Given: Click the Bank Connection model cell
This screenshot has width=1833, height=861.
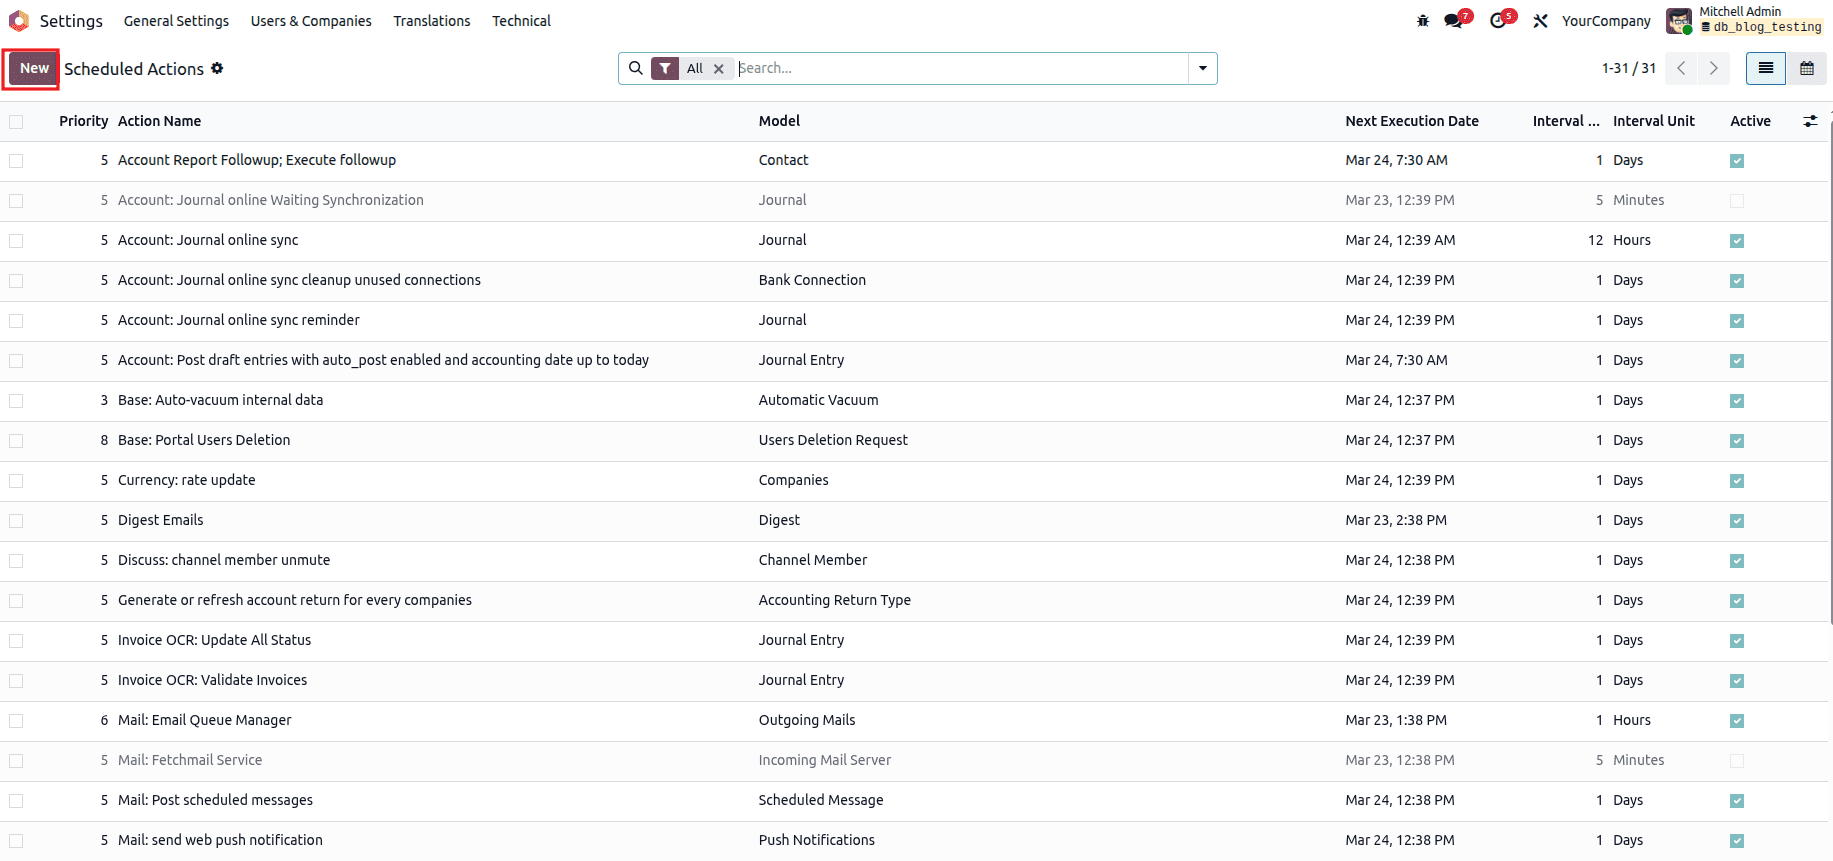Looking at the screenshot, I should click(812, 280).
